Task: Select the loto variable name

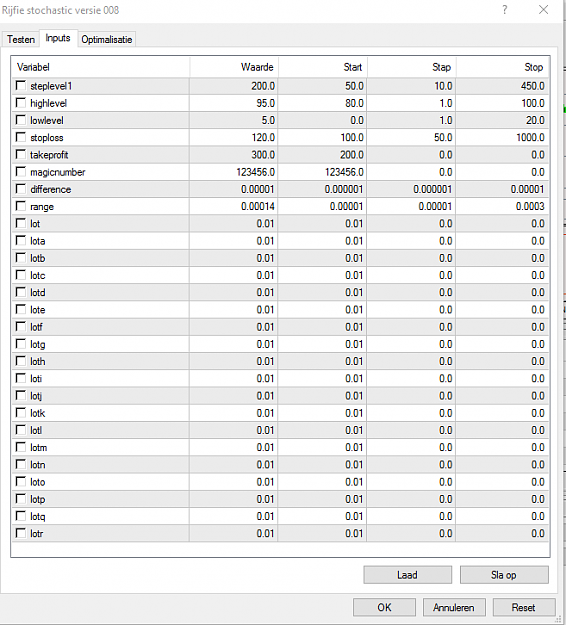Action: click(x=37, y=482)
